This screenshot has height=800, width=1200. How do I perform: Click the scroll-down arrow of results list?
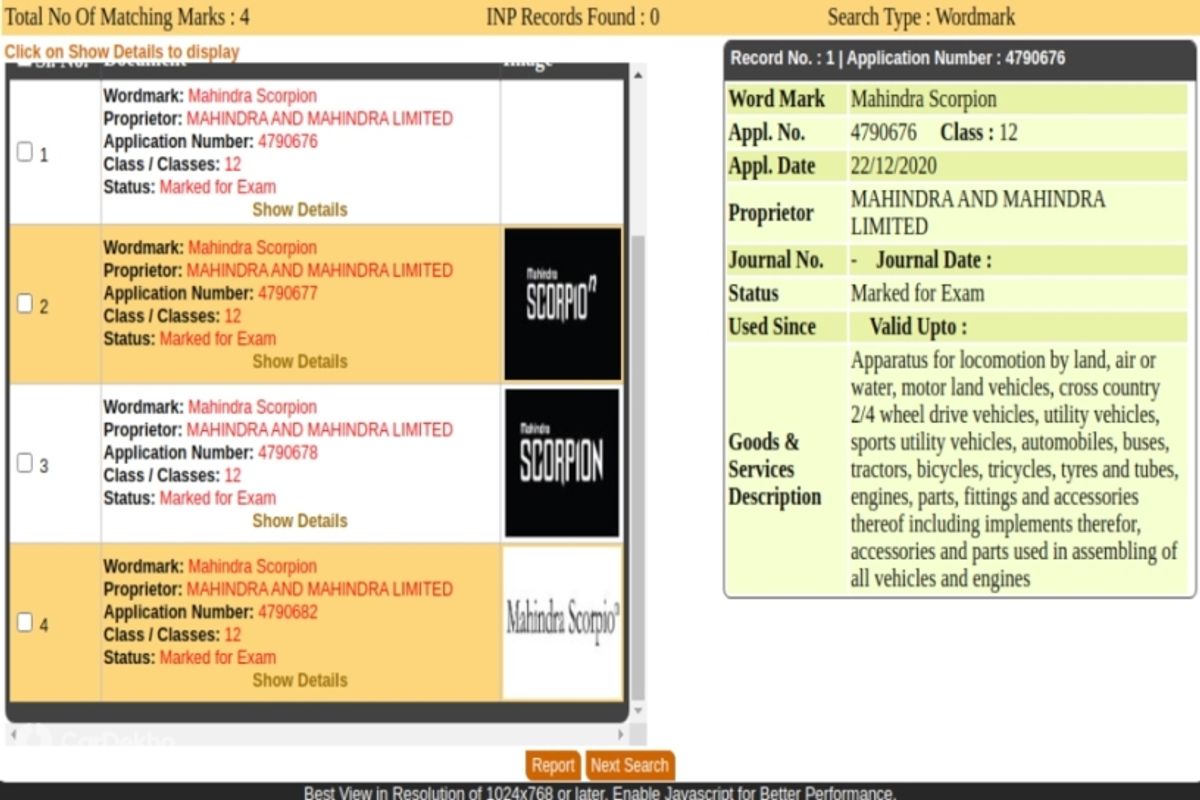(638, 710)
